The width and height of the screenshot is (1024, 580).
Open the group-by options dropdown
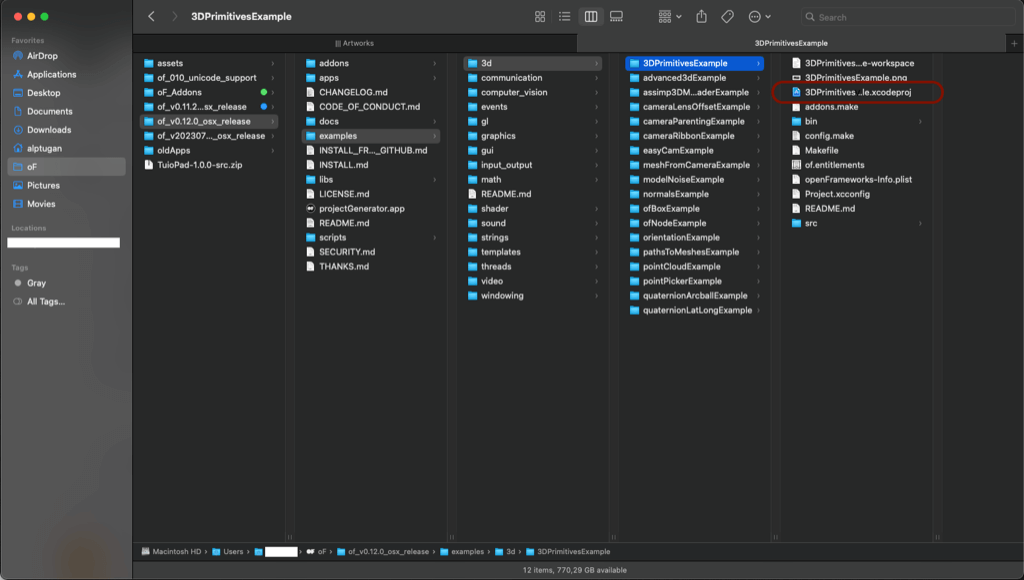(670, 17)
